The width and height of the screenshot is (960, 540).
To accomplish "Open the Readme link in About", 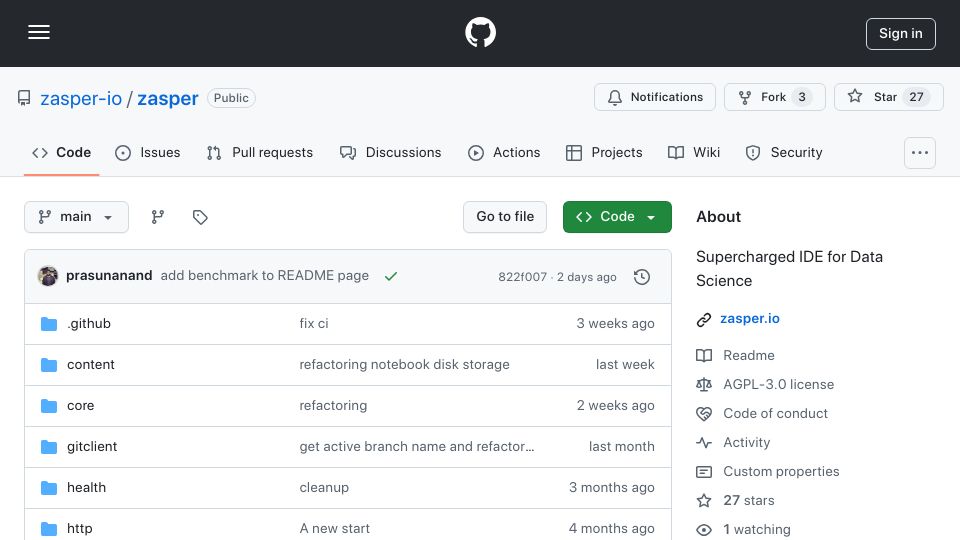I will pos(748,355).
